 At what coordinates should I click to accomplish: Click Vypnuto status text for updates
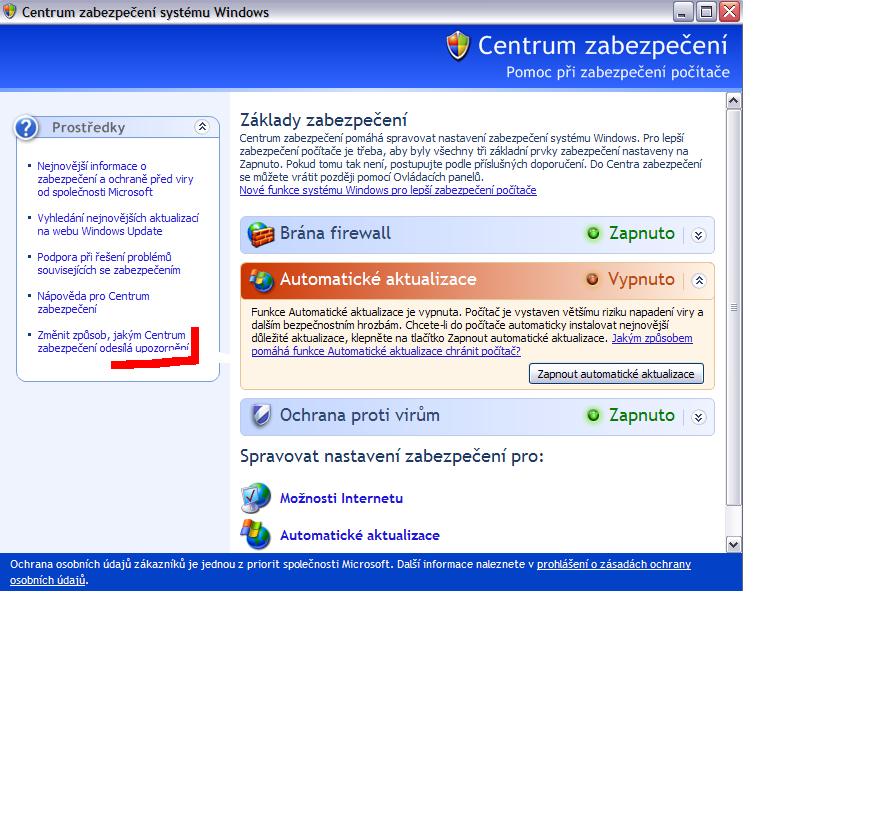tap(641, 279)
